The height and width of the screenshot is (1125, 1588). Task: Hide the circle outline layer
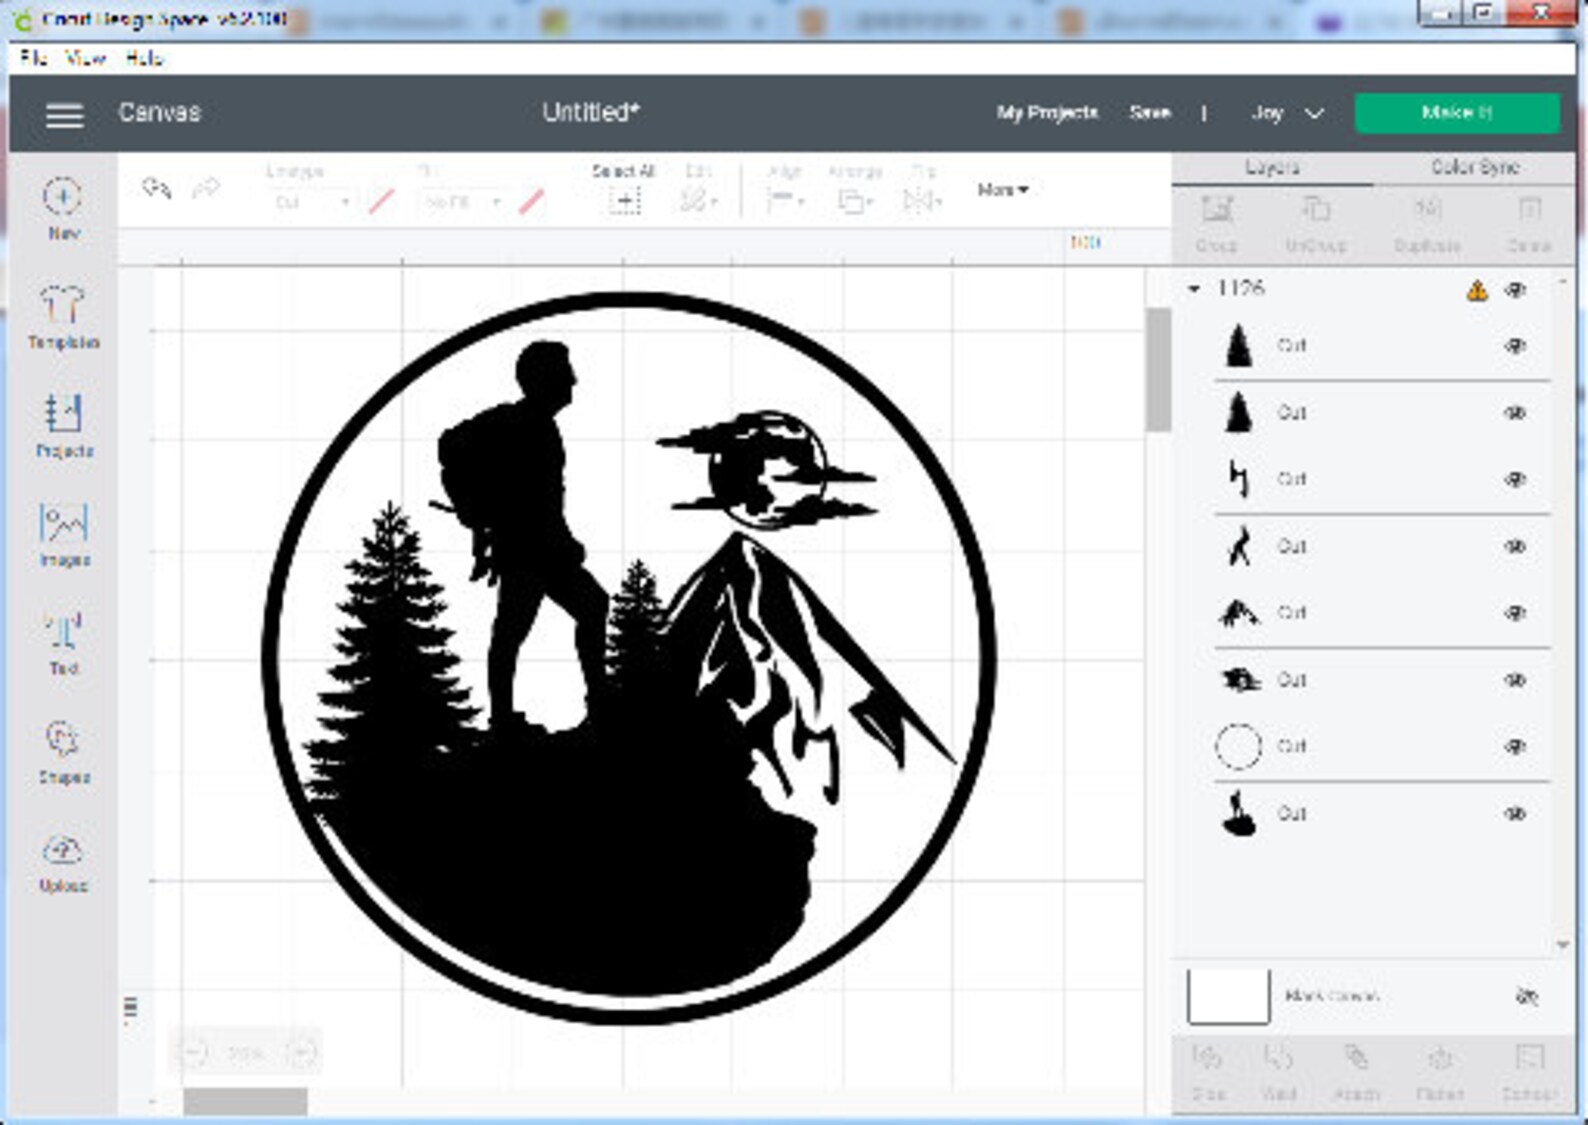coord(1516,747)
